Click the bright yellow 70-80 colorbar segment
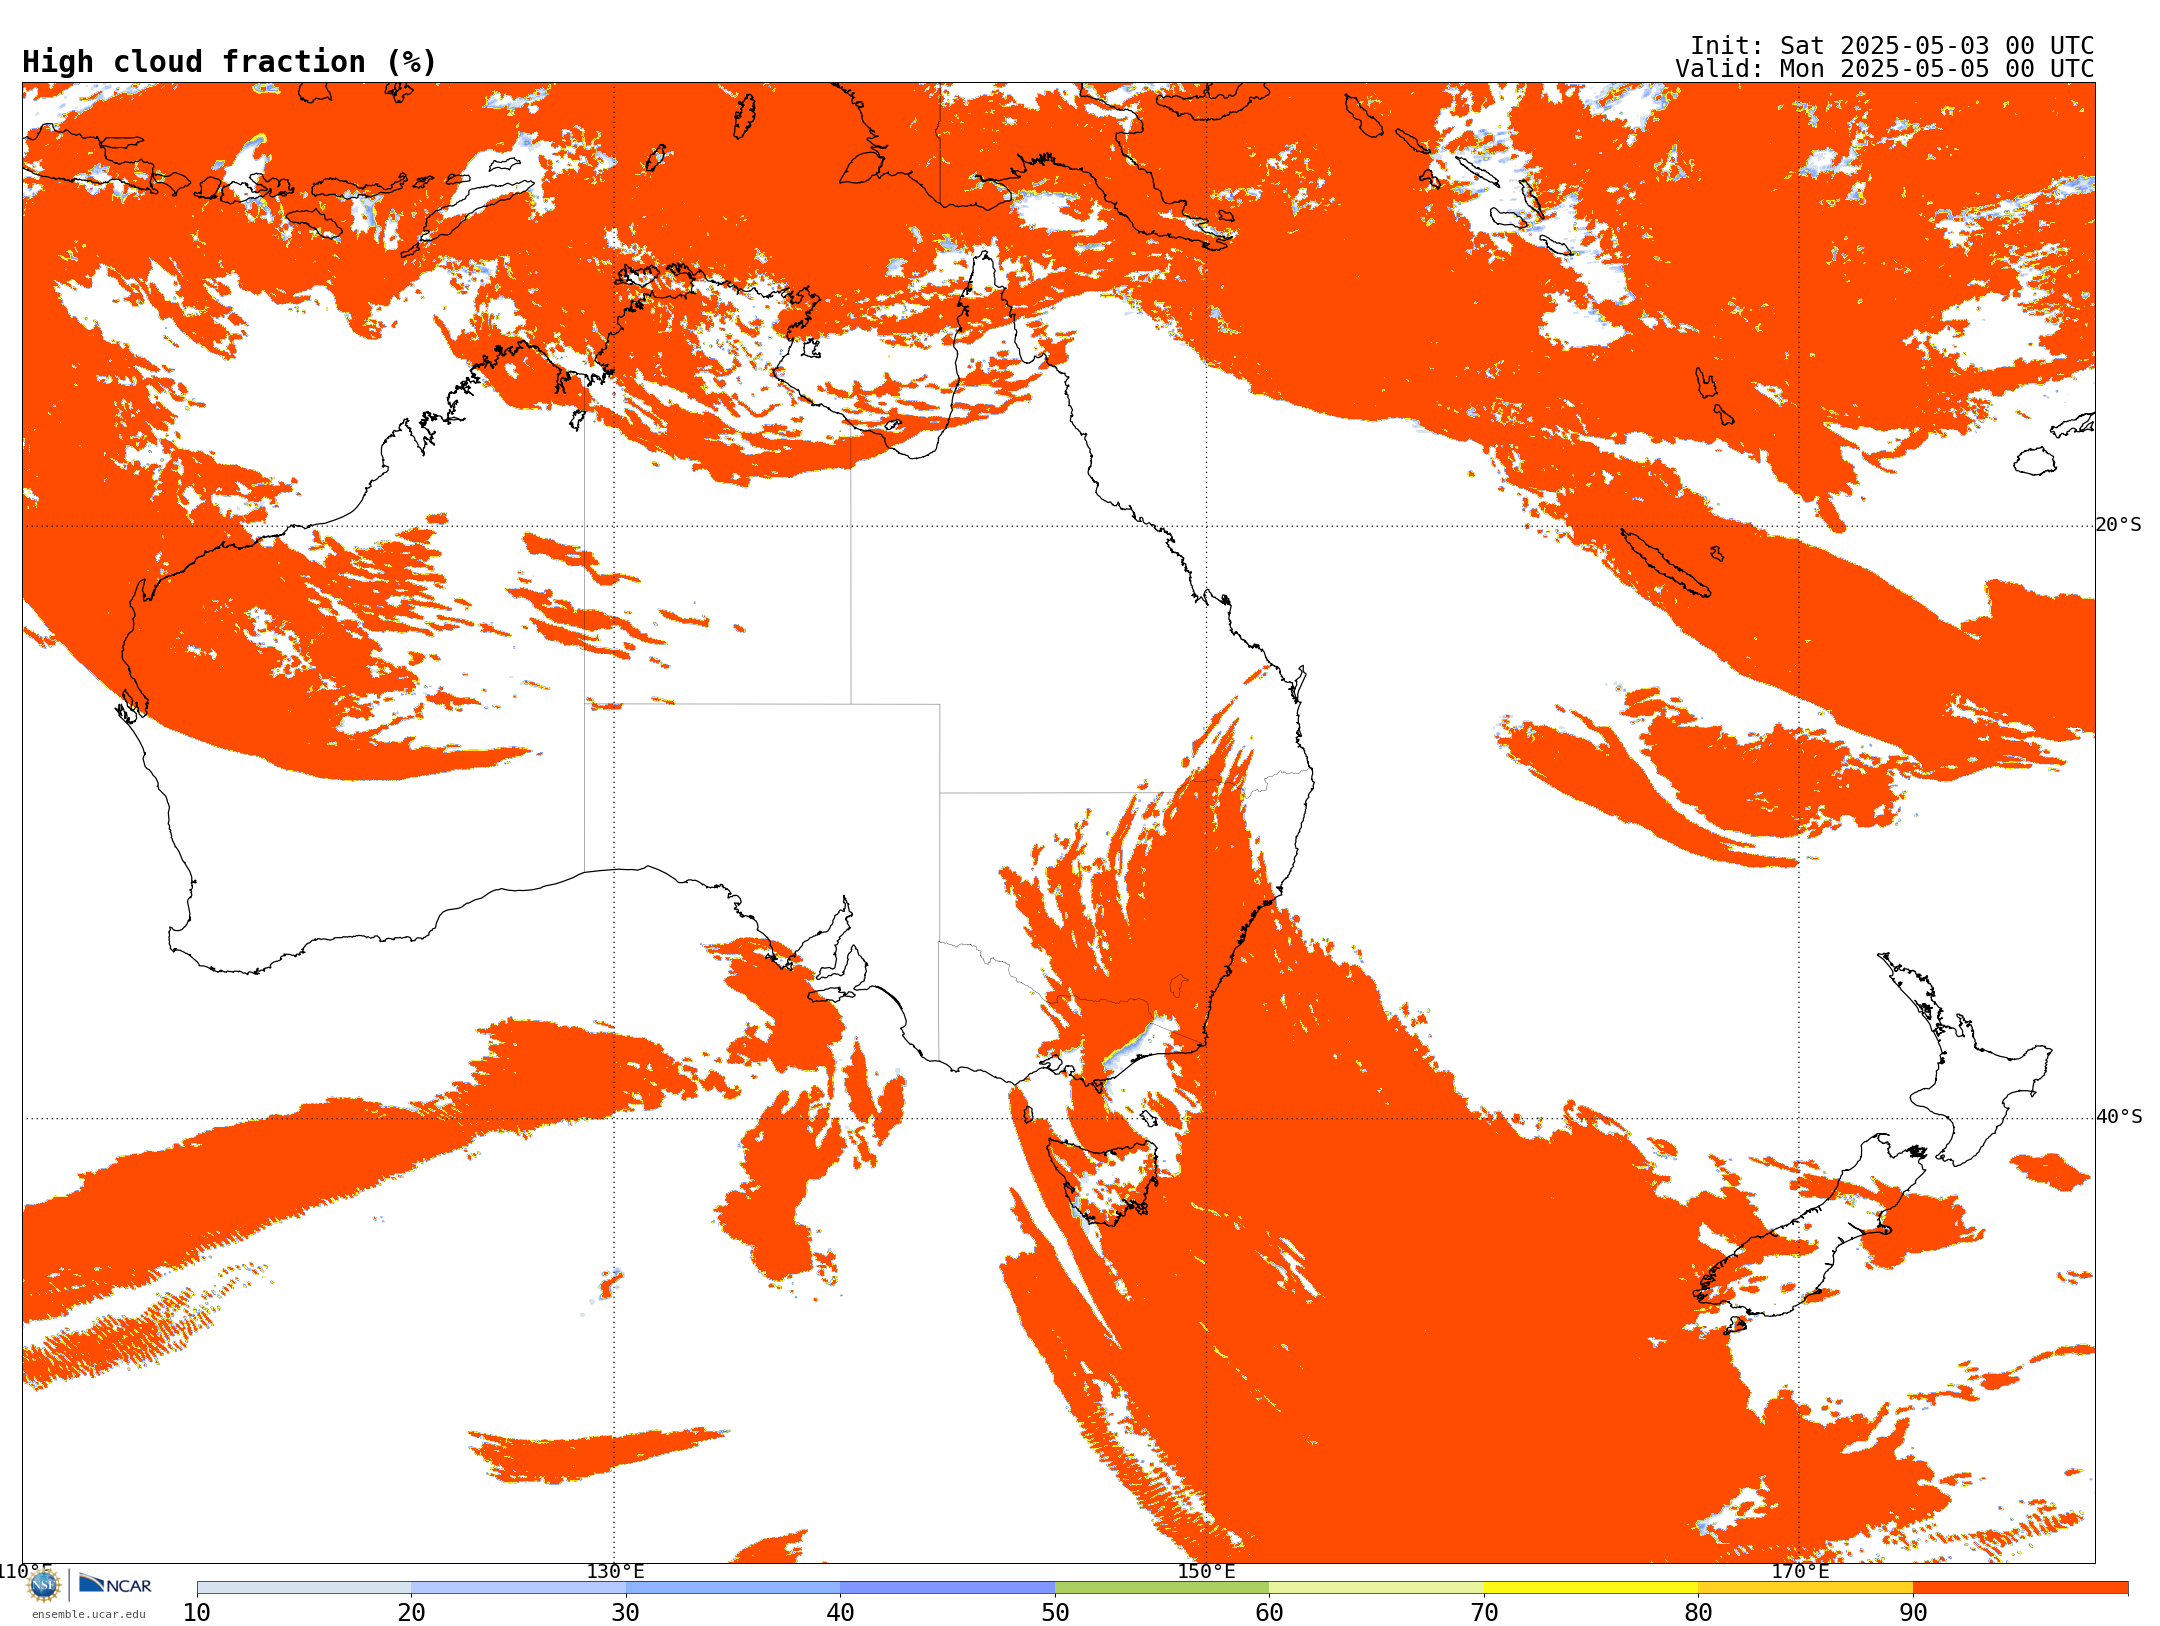This screenshot has width=2160, height=1626. [x=1591, y=1588]
